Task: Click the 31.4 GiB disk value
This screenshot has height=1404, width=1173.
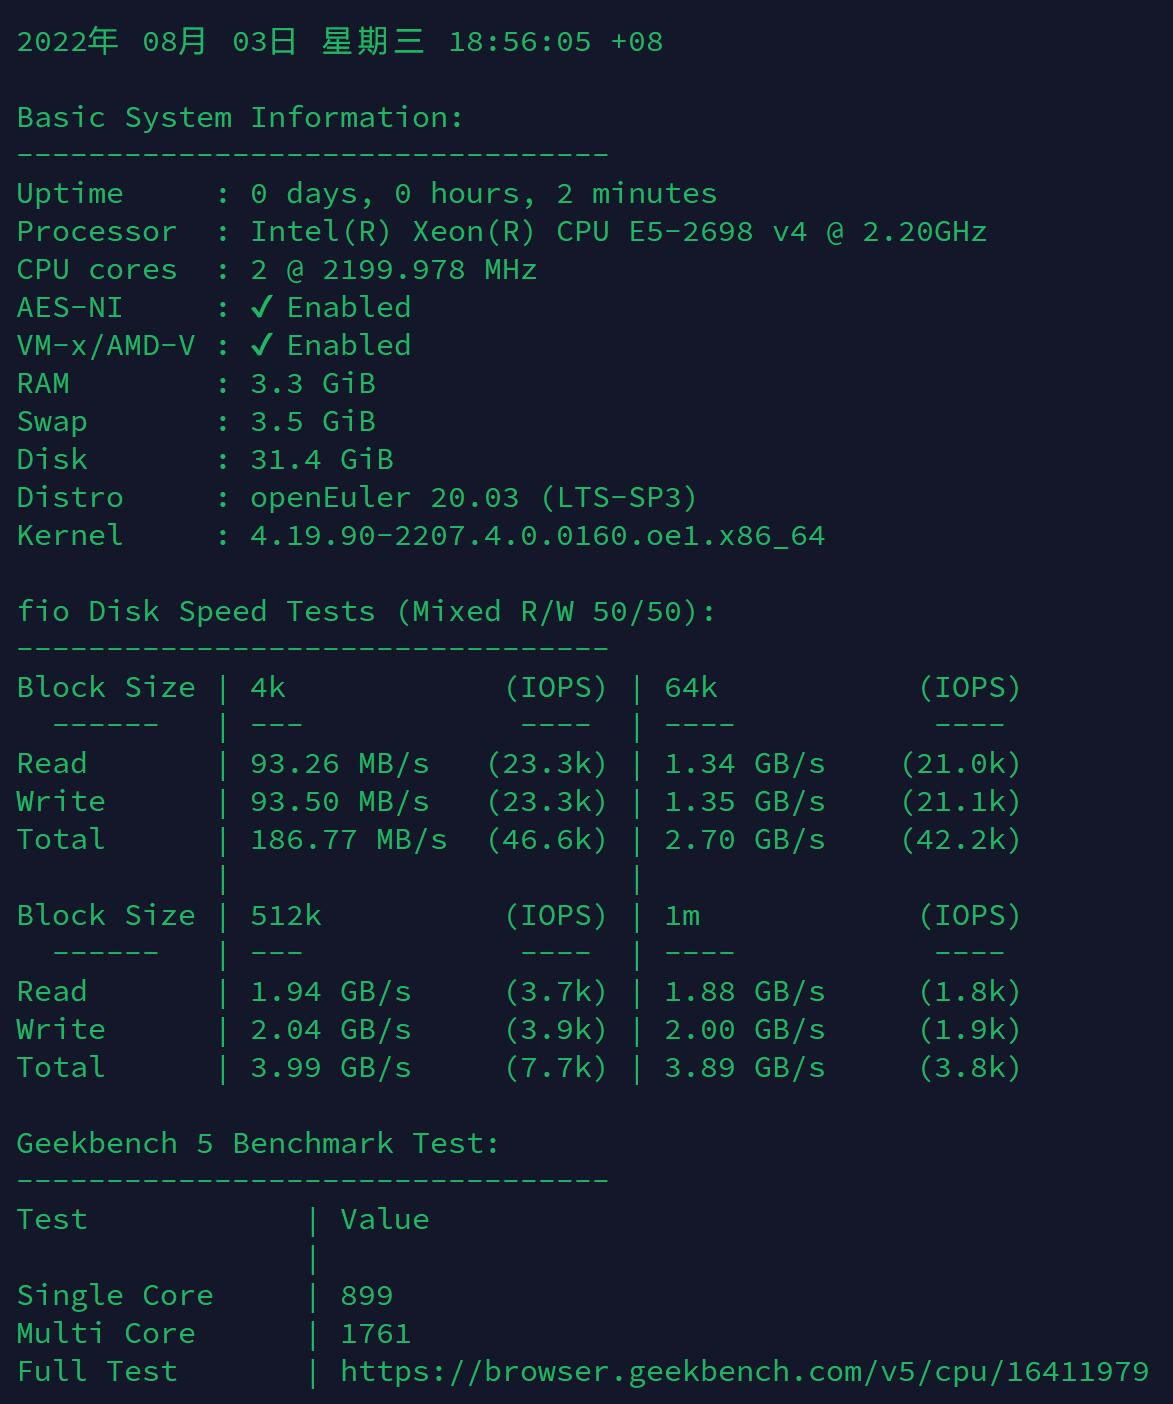Action: pyautogui.click(x=321, y=460)
